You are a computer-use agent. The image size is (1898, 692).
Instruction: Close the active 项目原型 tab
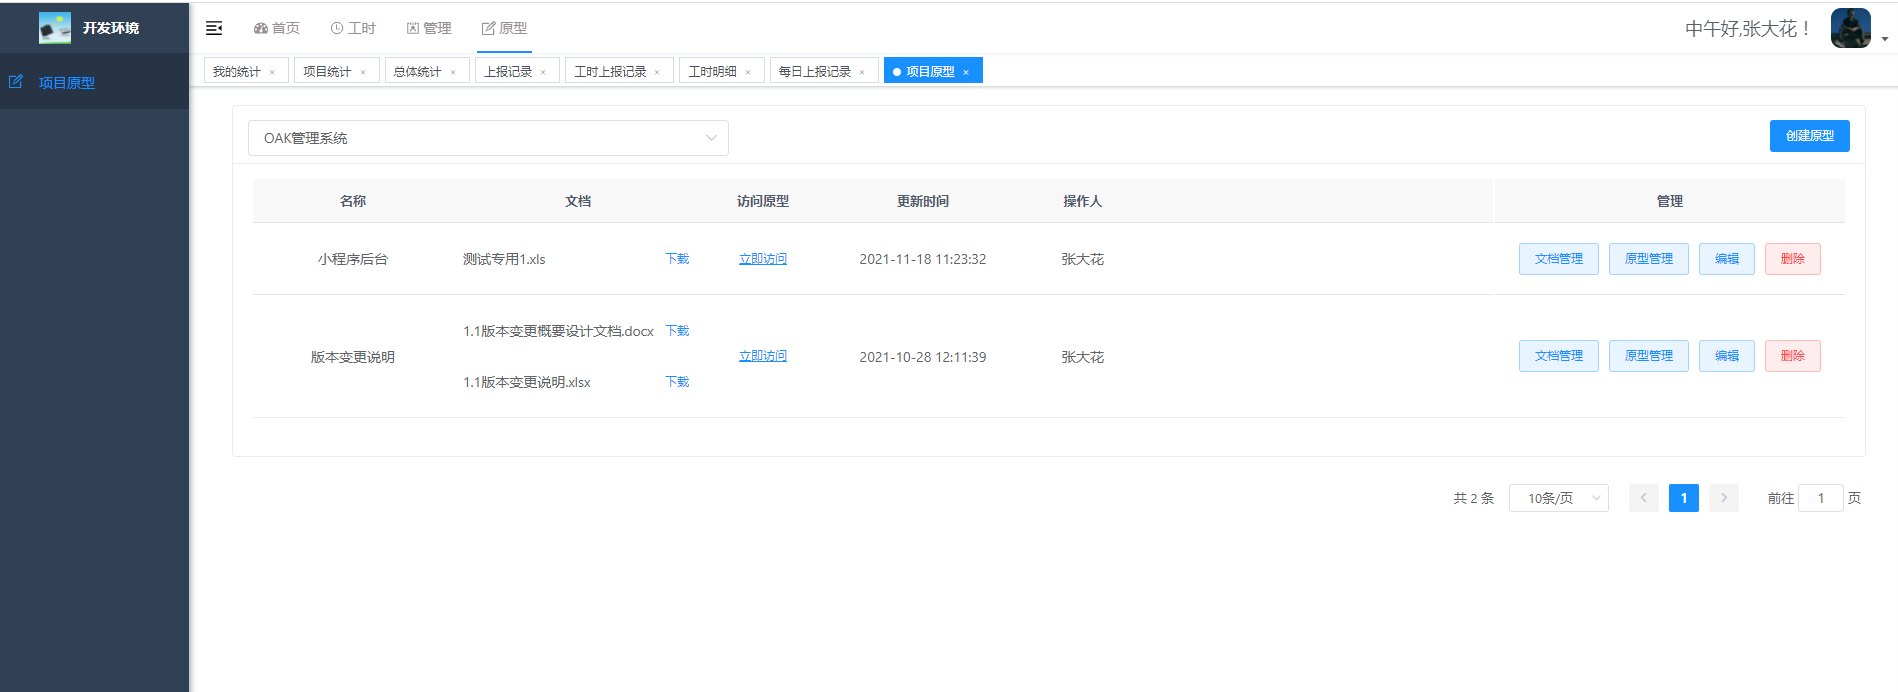(x=966, y=72)
